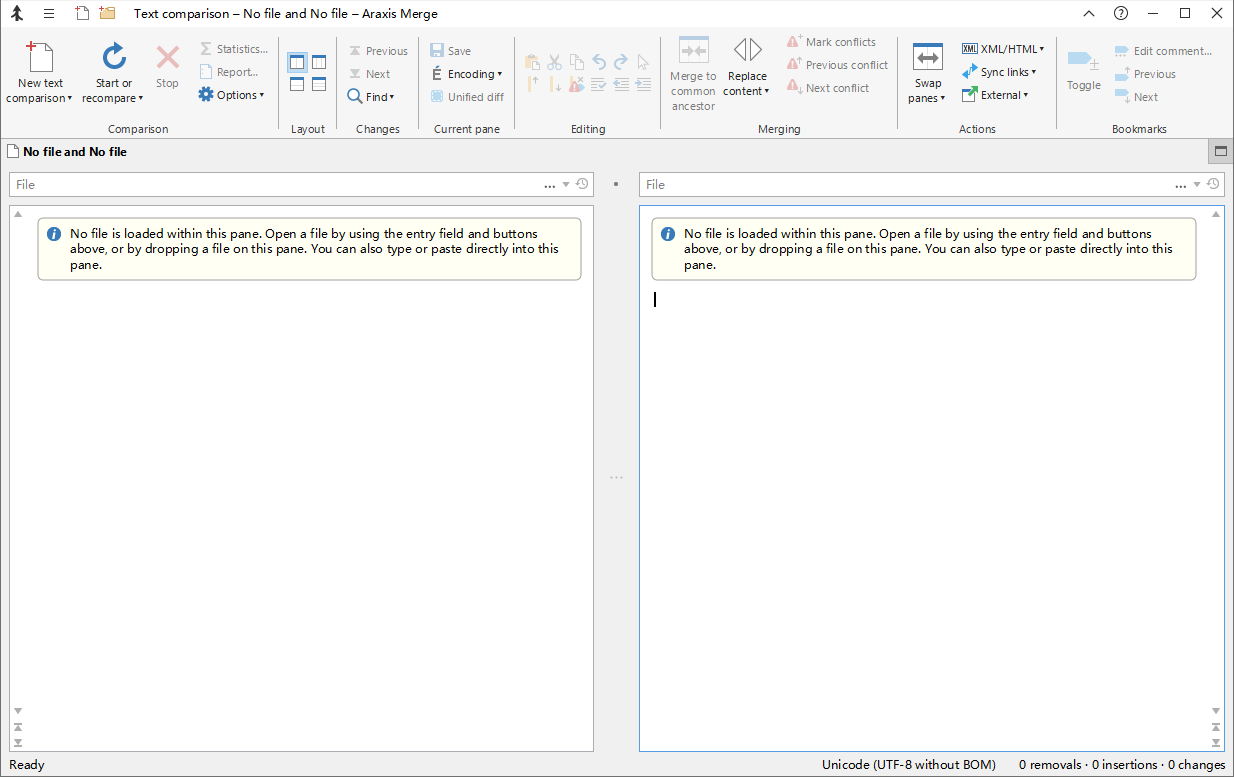Image resolution: width=1234 pixels, height=777 pixels.
Task: Click the left pane history clock icon
Action: click(582, 185)
